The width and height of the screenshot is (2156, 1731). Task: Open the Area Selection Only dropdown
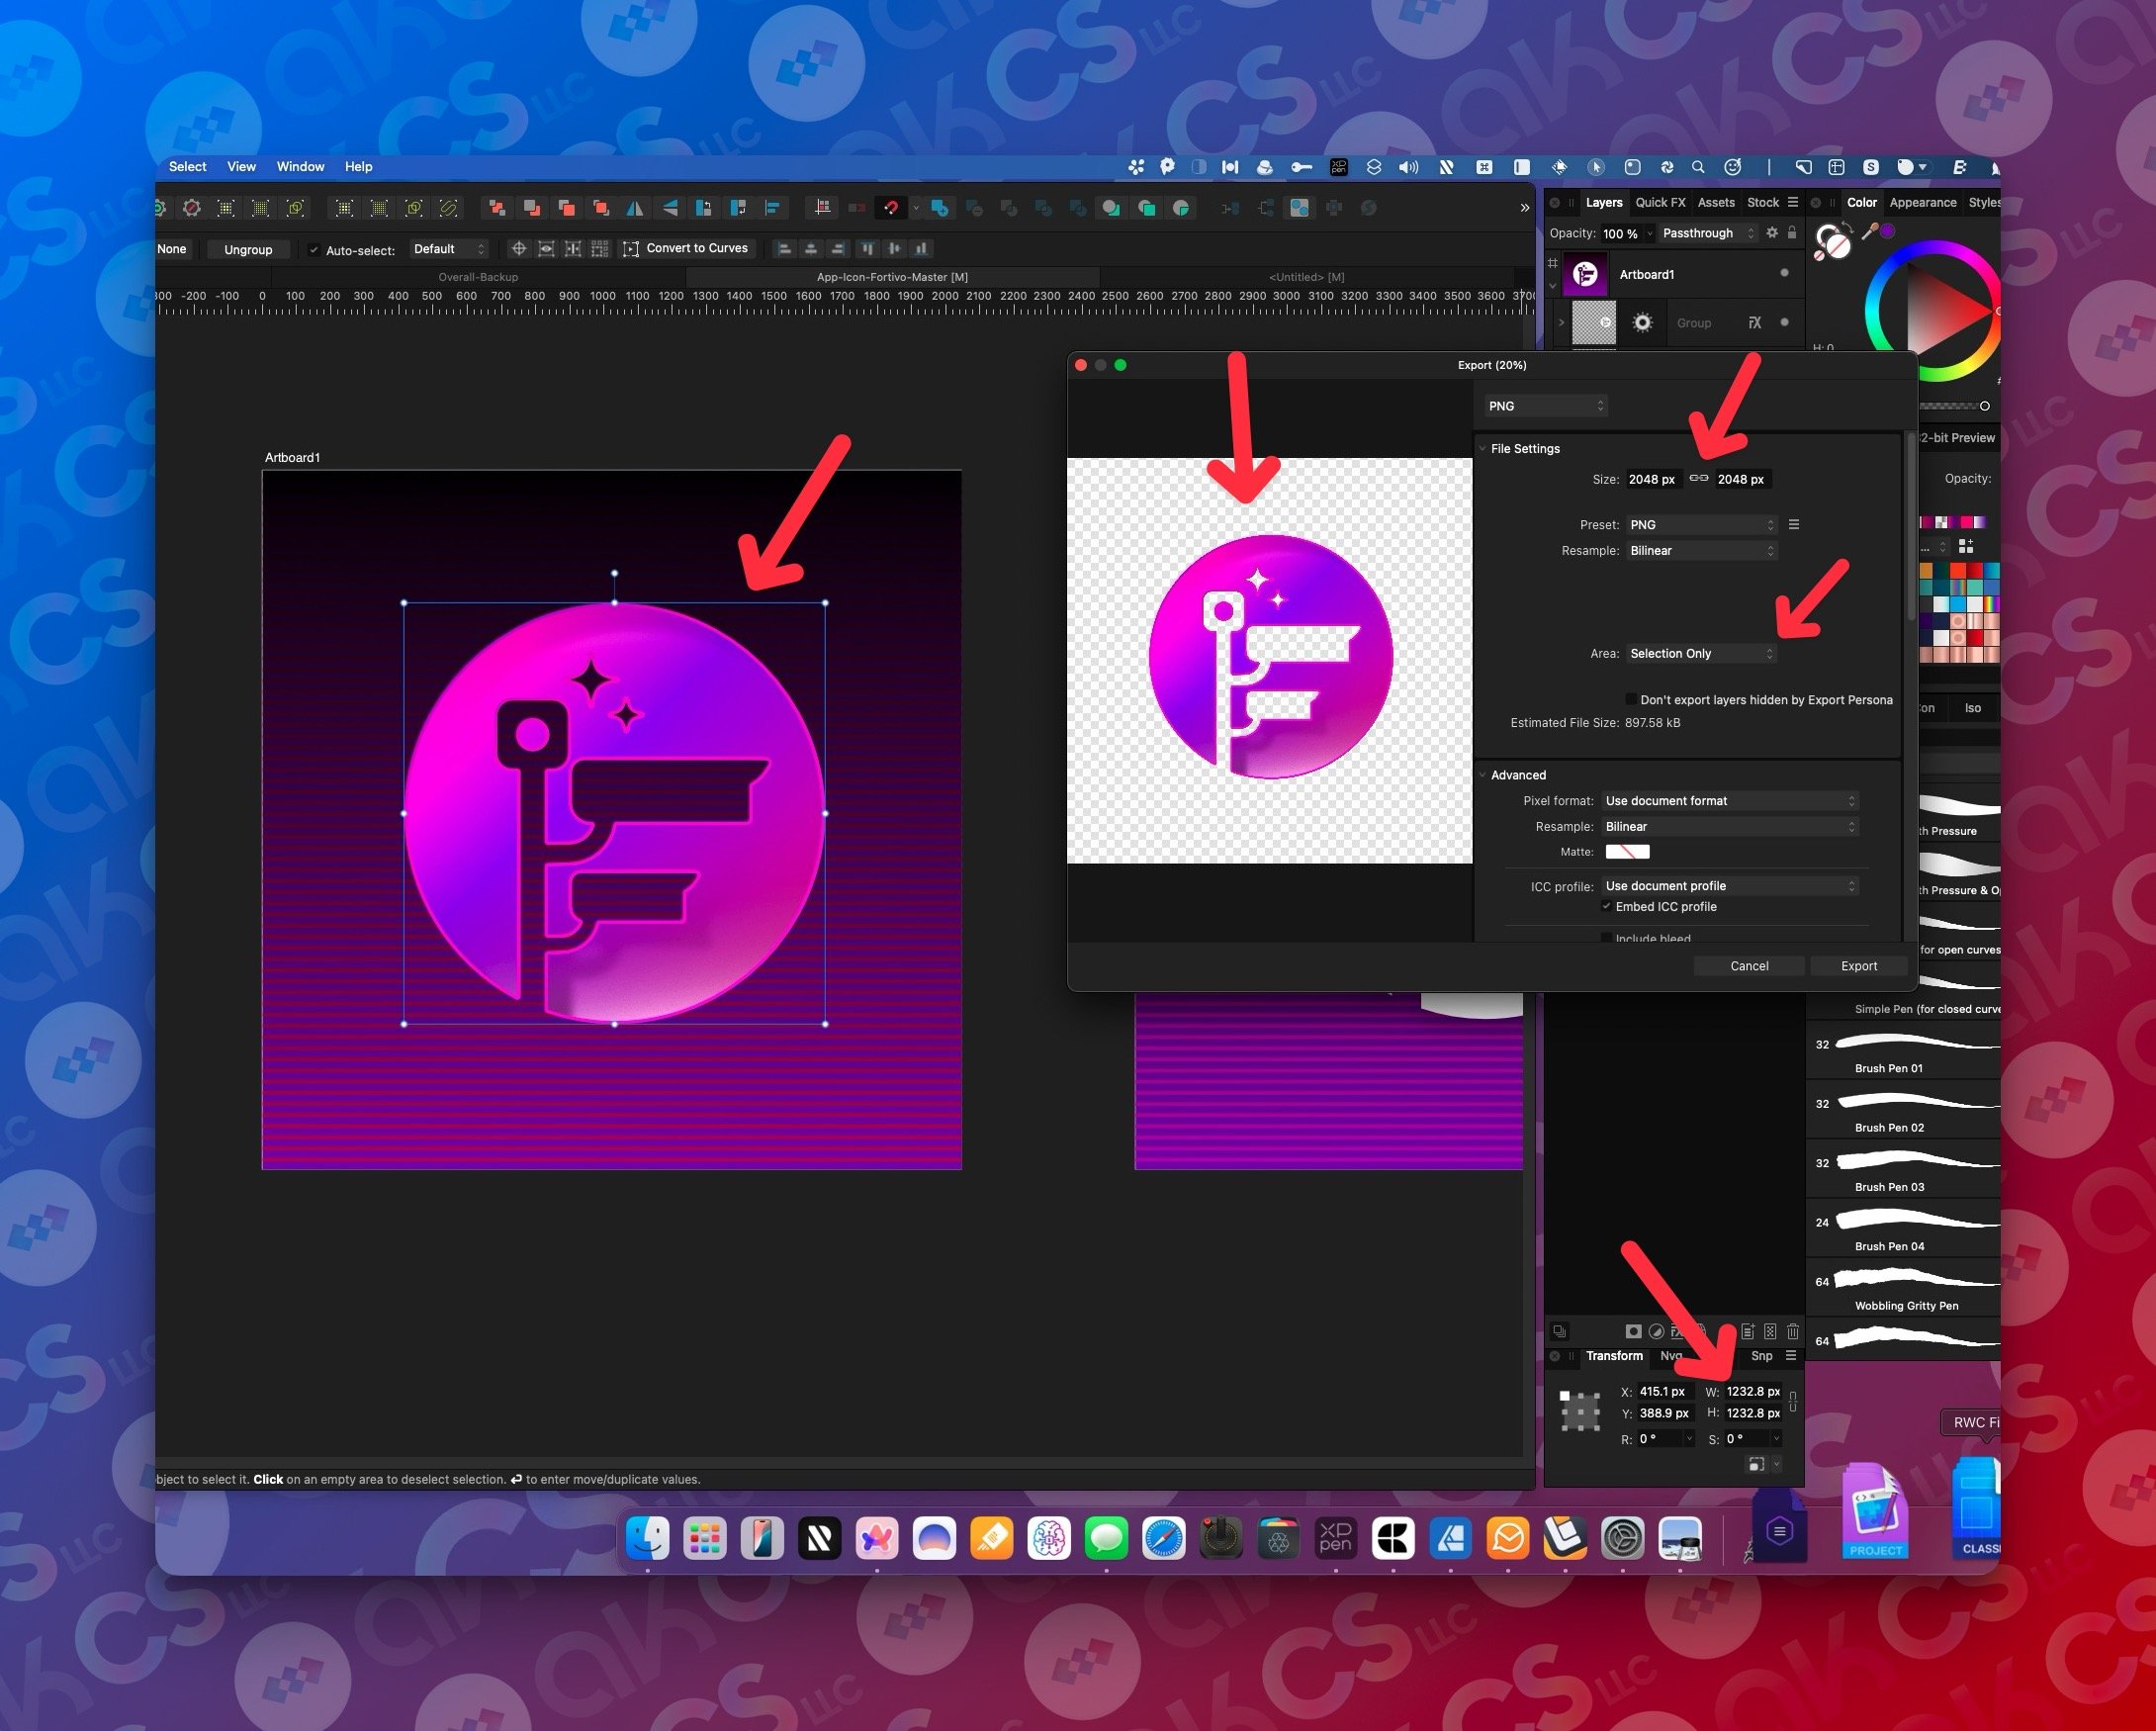(x=1701, y=653)
